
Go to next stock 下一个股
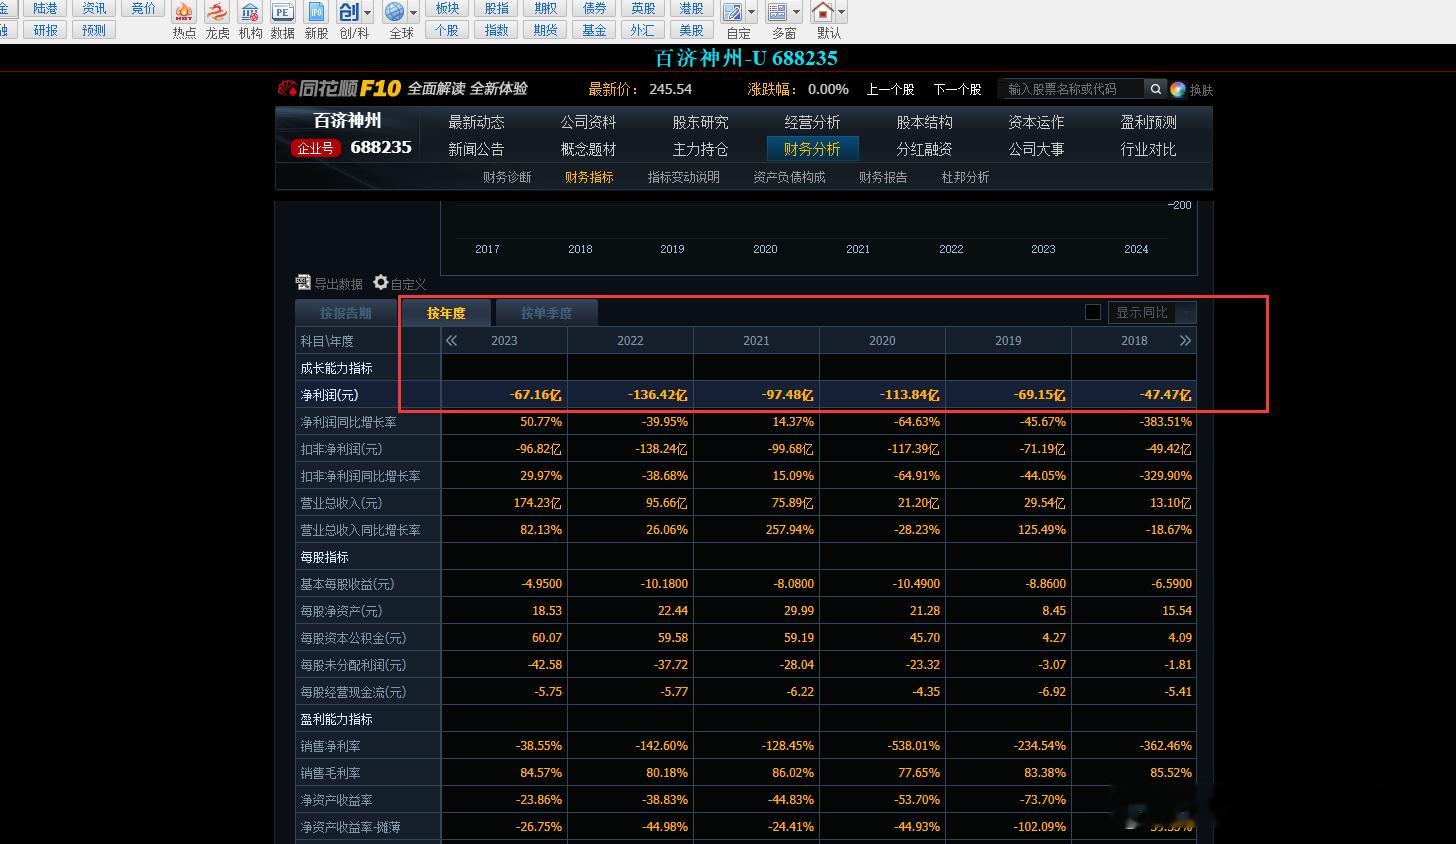coord(957,89)
